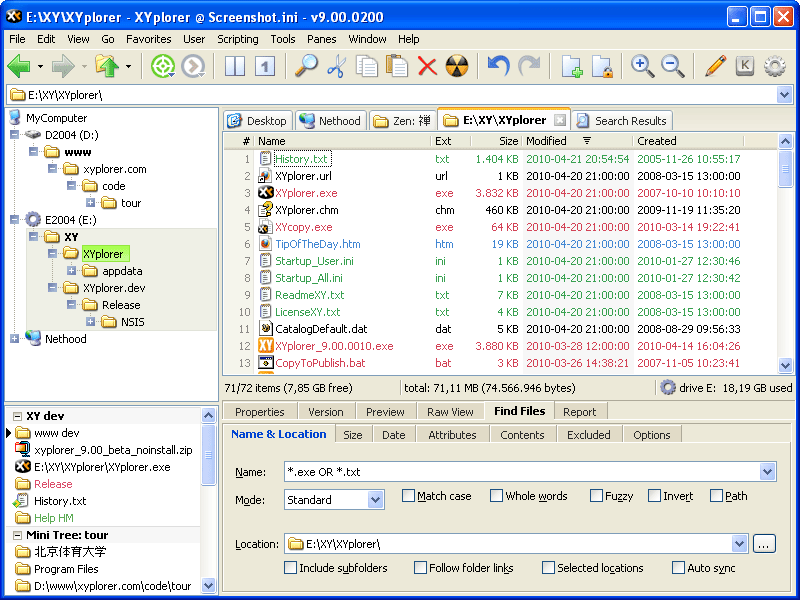The height and width of the screenshot is (600, 800).
Task: Enable the Fuzzy checkbox
Action: pos(596,496)
